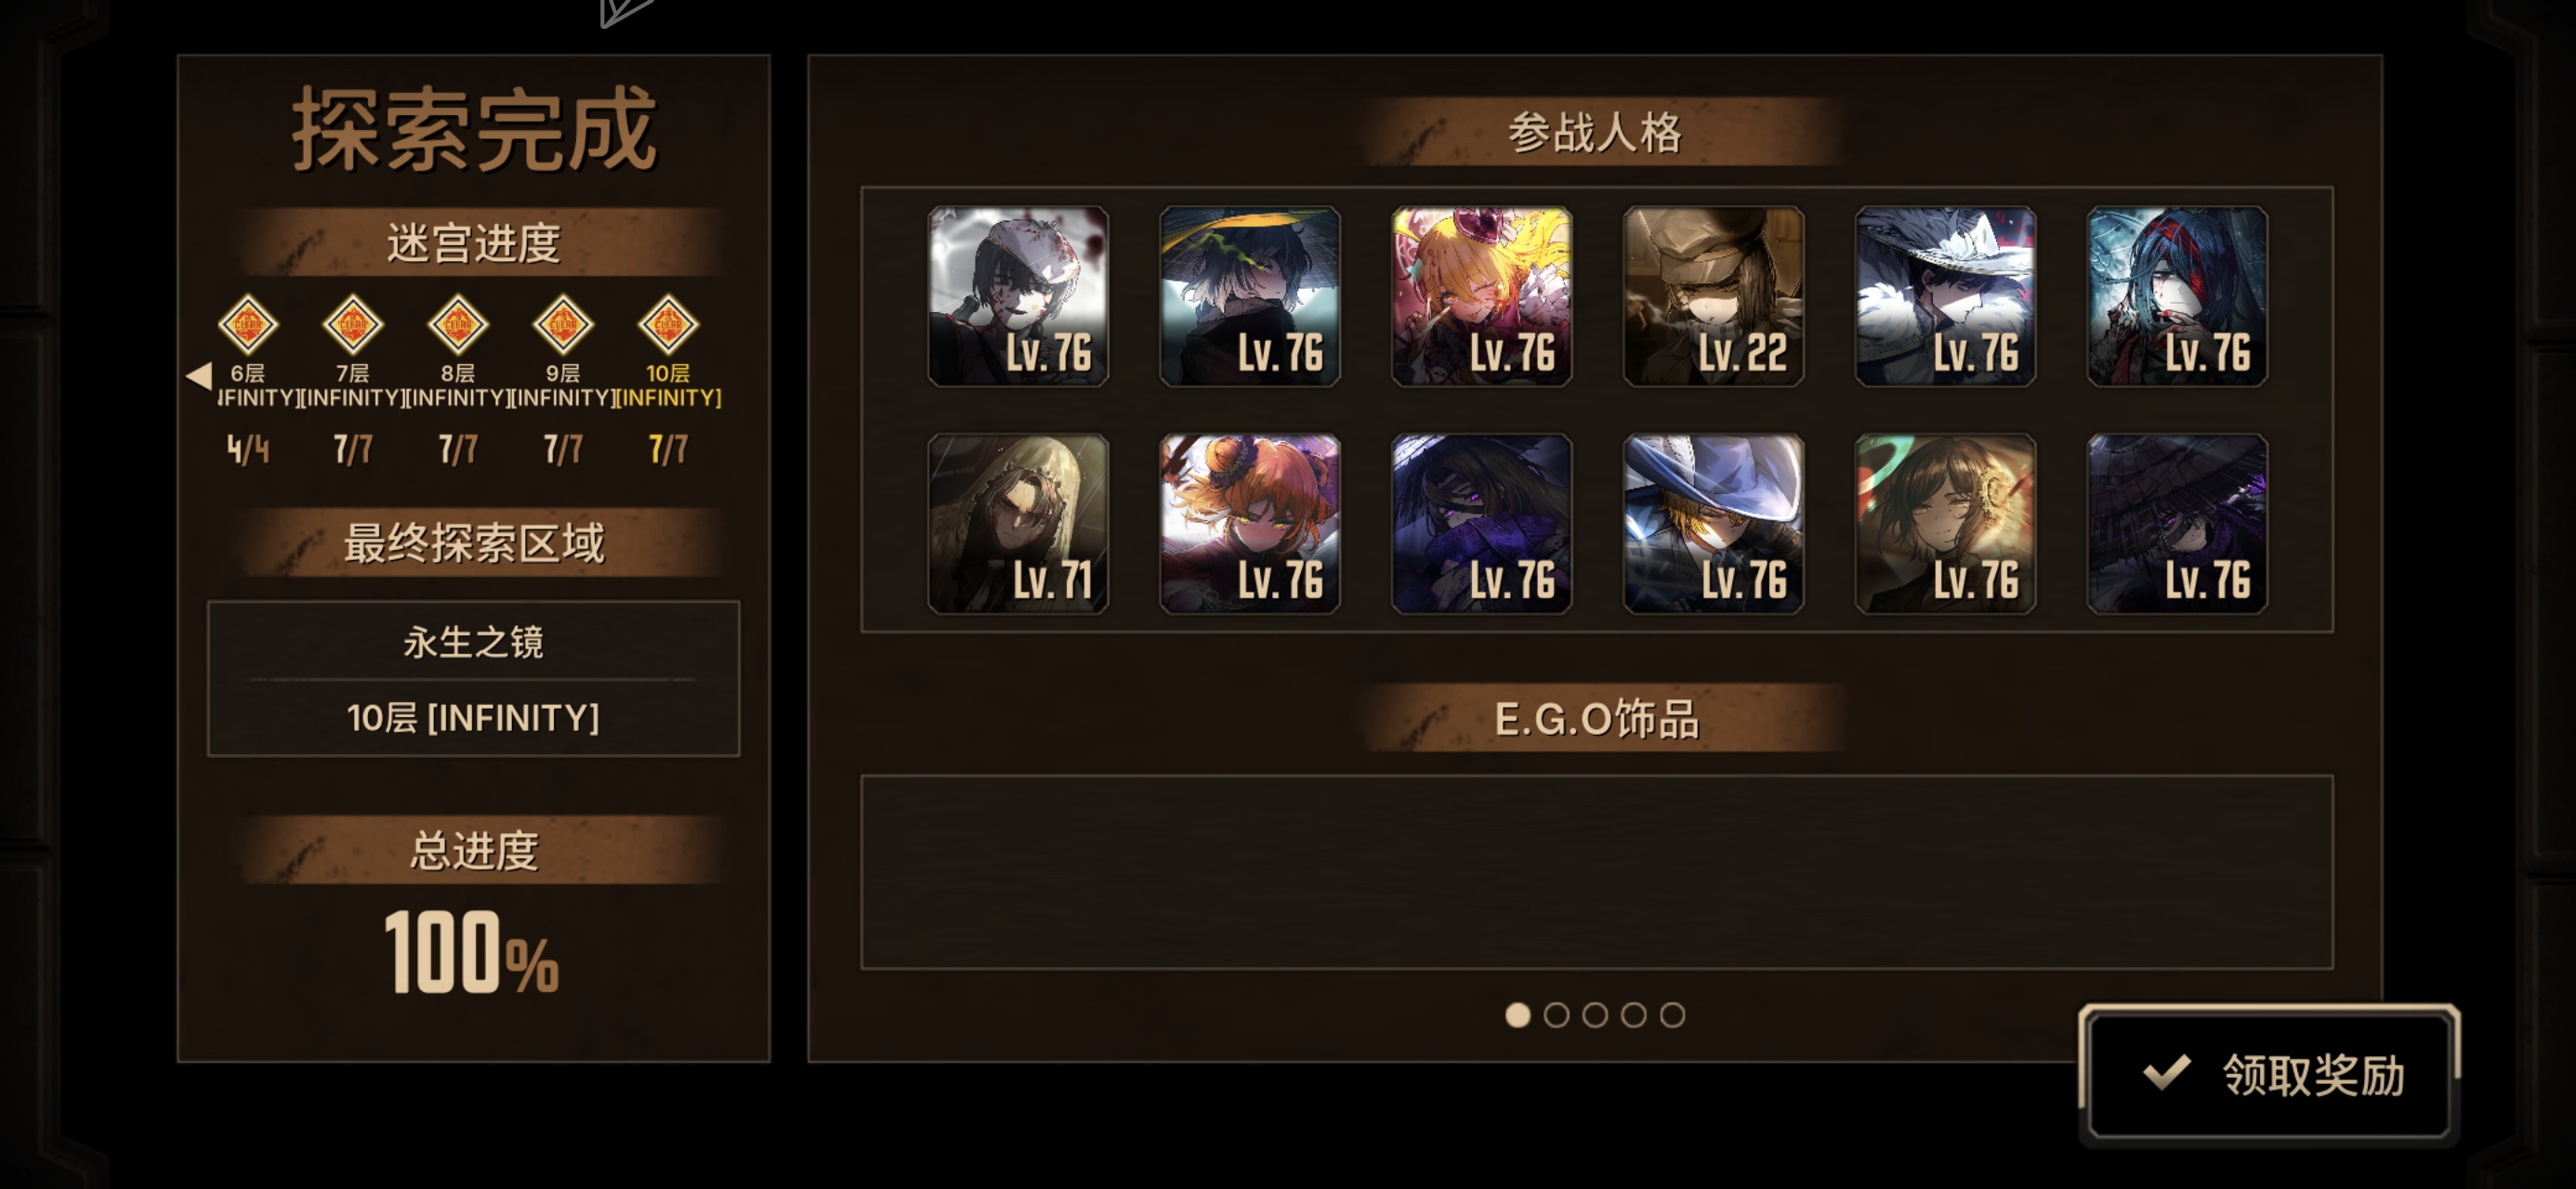
Task: Switch to the third page dot
Action: 1595,1015
